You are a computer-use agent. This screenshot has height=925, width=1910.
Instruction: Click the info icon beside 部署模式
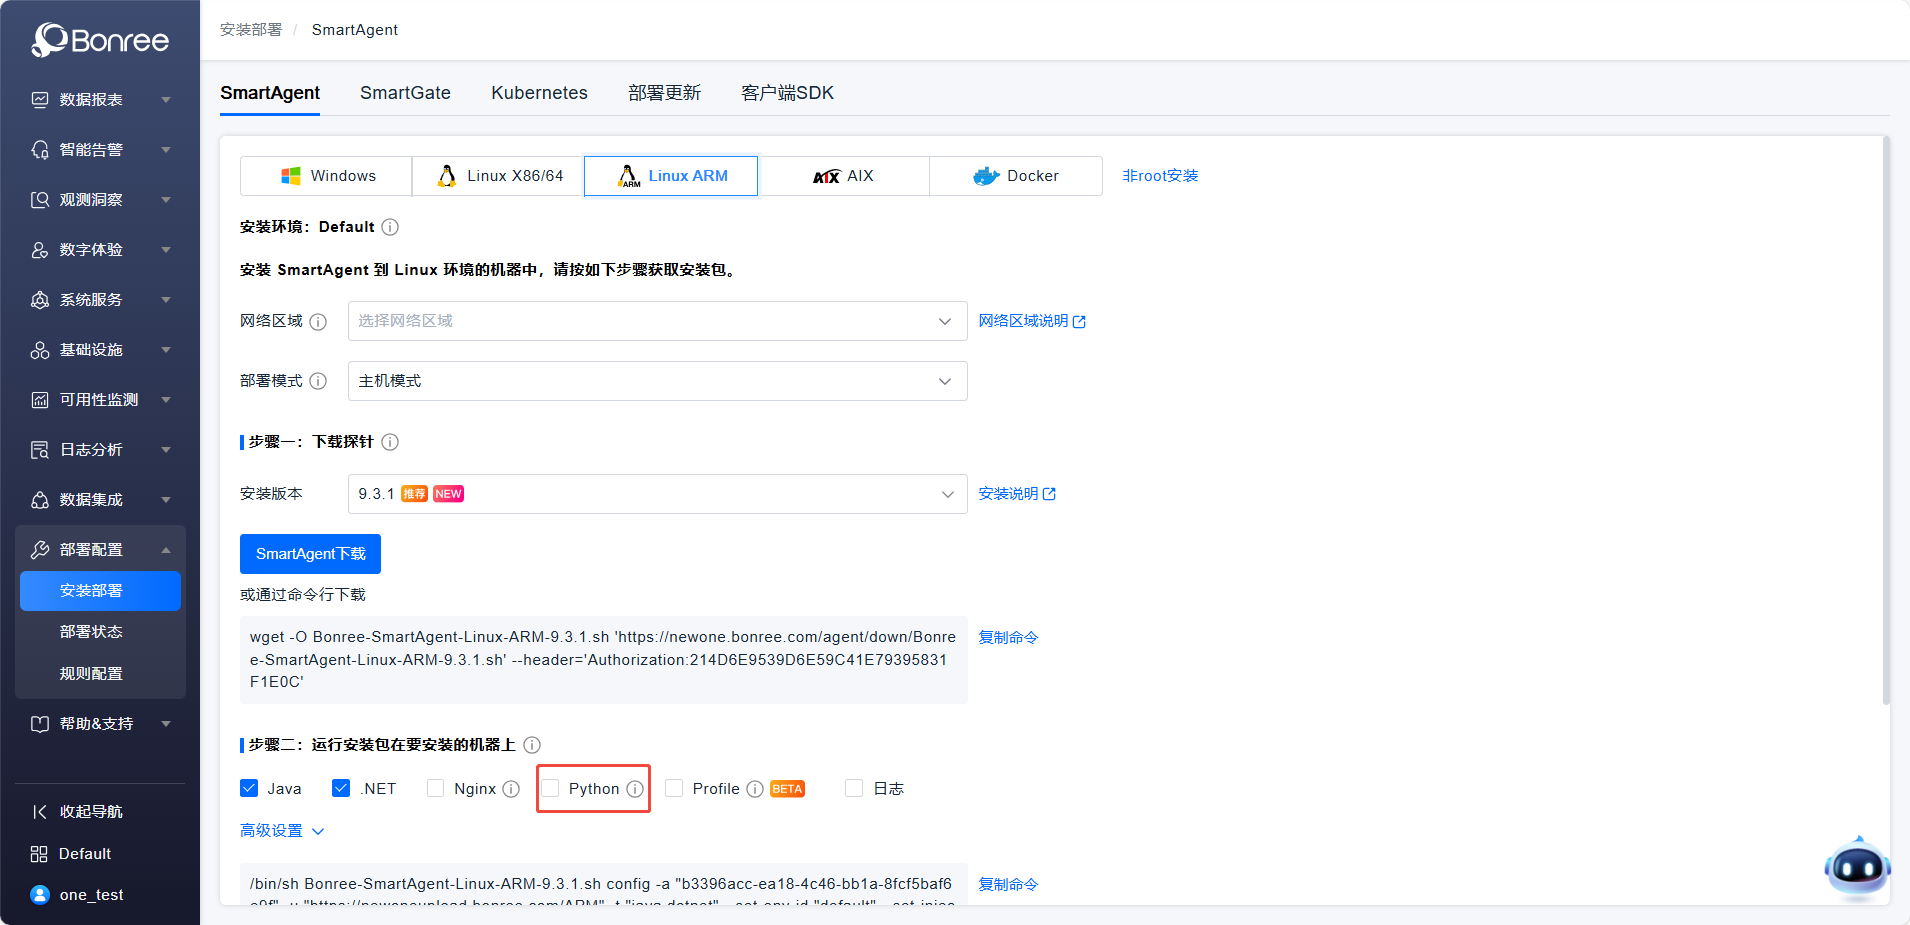point(318,381)
